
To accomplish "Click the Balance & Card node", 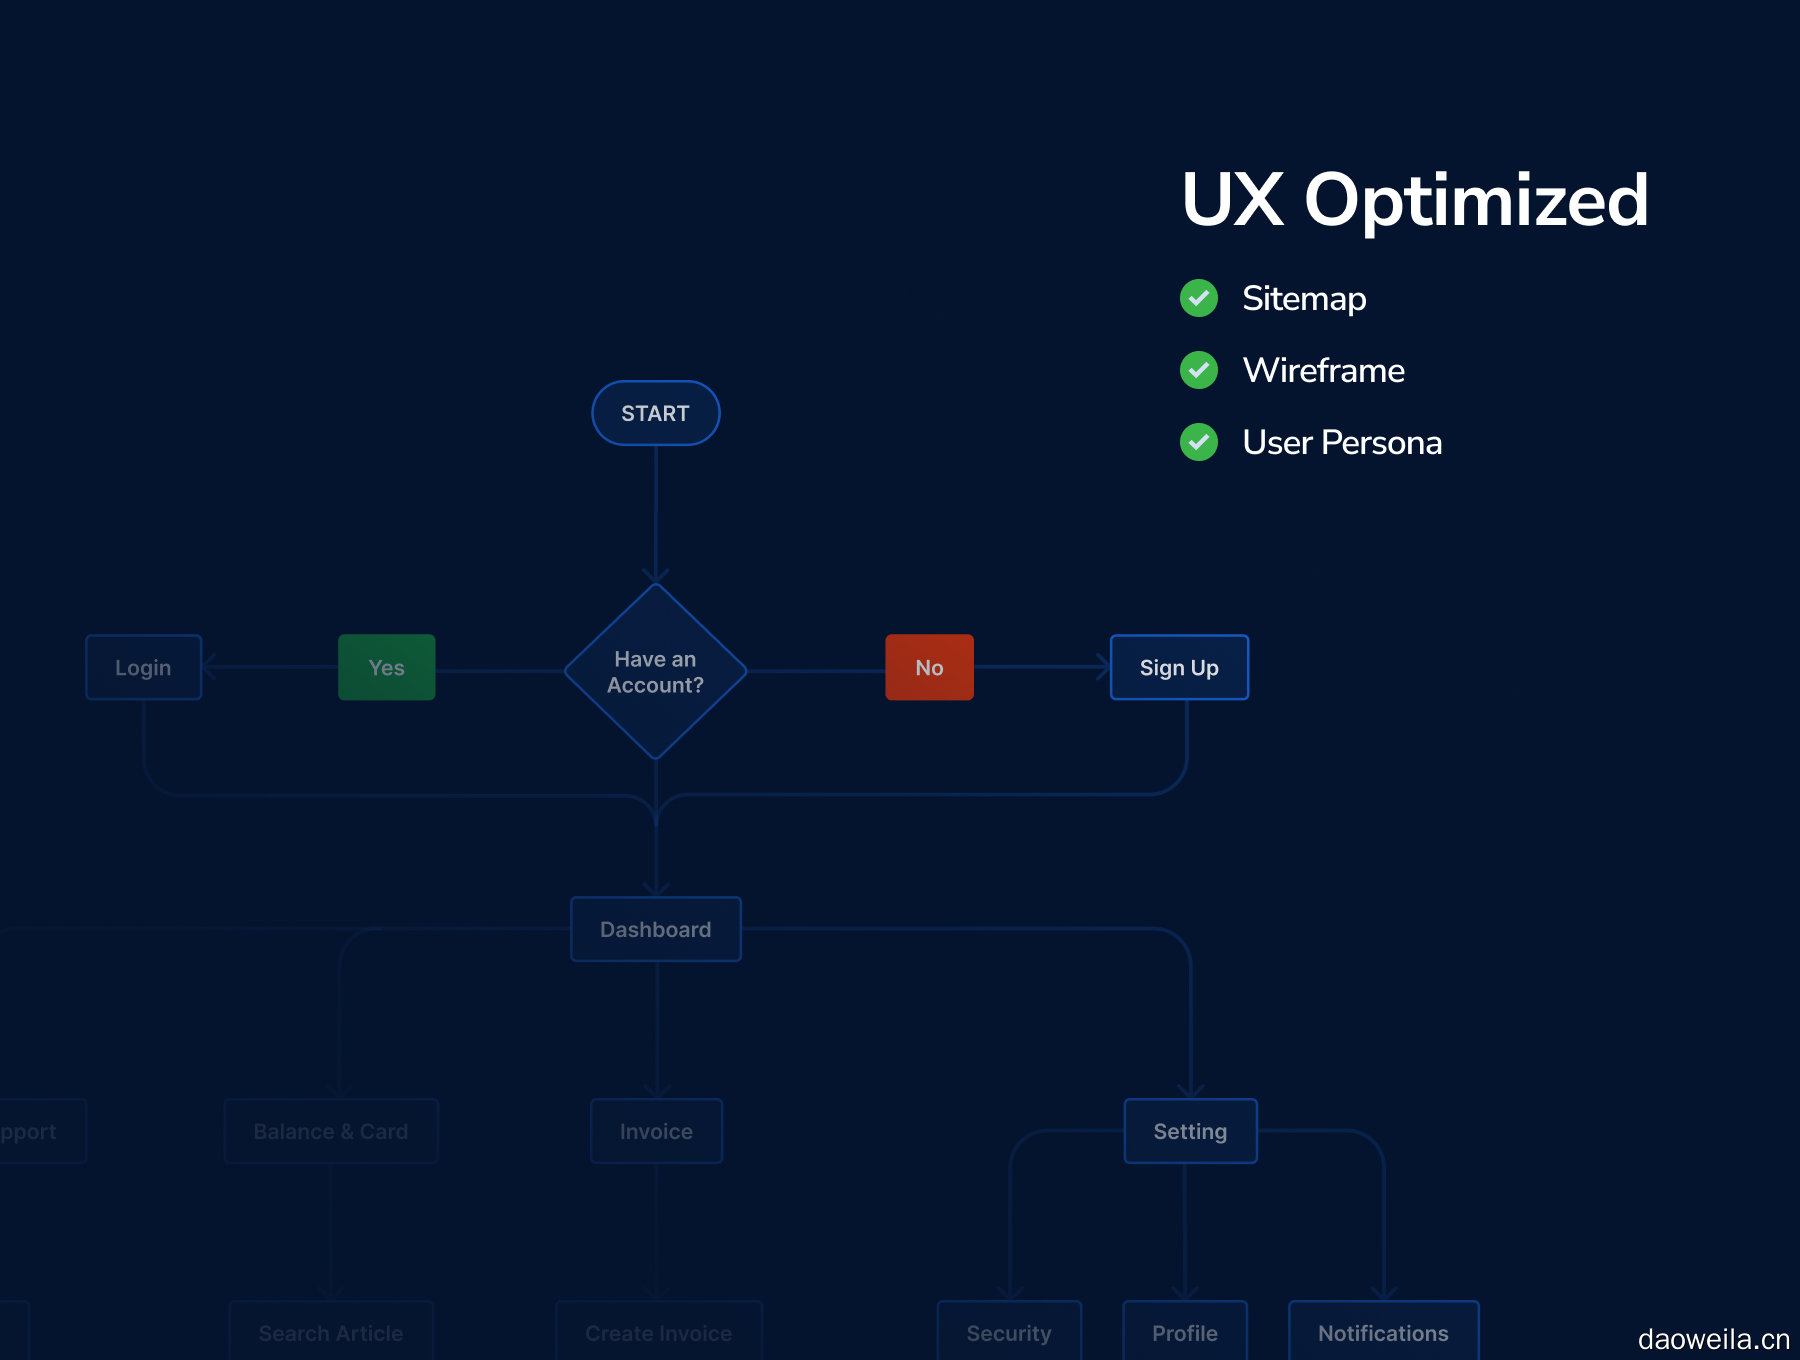I will pyautogui.click(x=331, y=1131).
